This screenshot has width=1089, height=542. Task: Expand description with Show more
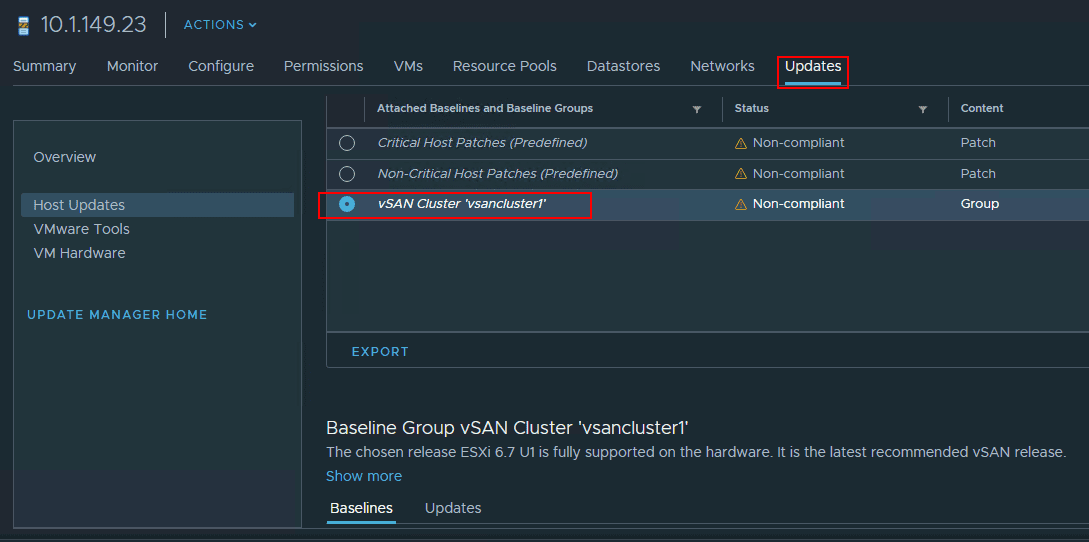364,476
